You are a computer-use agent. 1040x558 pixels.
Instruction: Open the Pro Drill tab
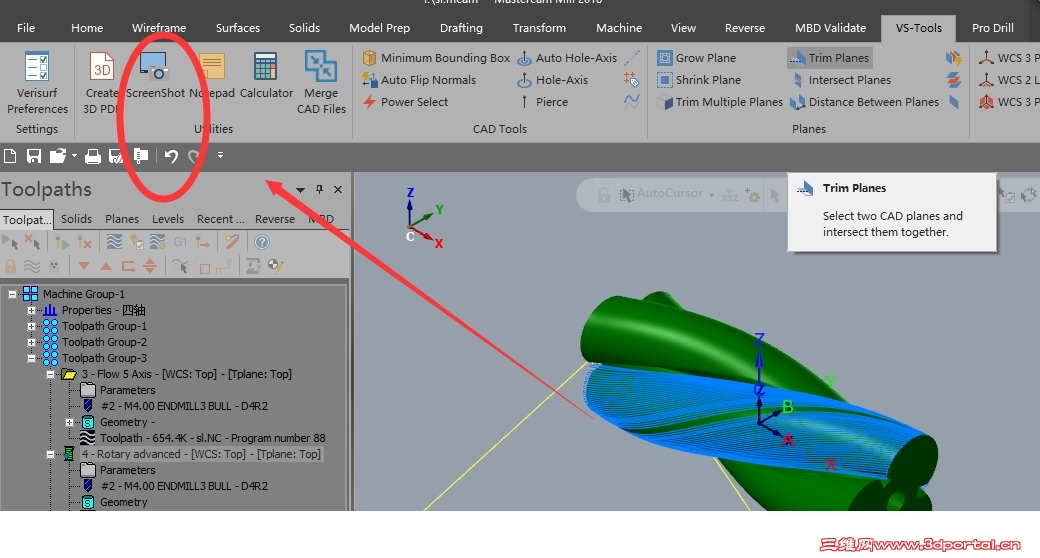click(992, 28)
